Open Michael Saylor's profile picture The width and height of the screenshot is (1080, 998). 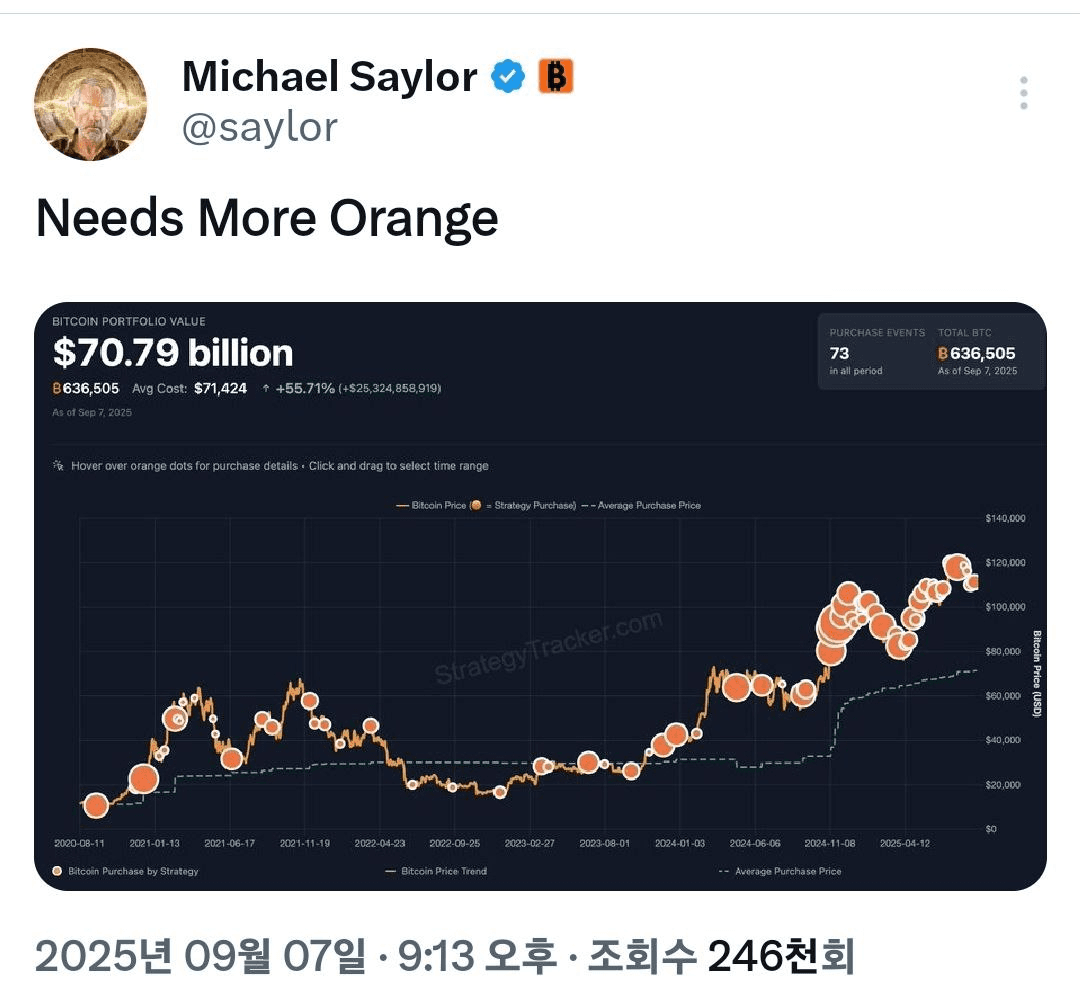pos(90,105)
